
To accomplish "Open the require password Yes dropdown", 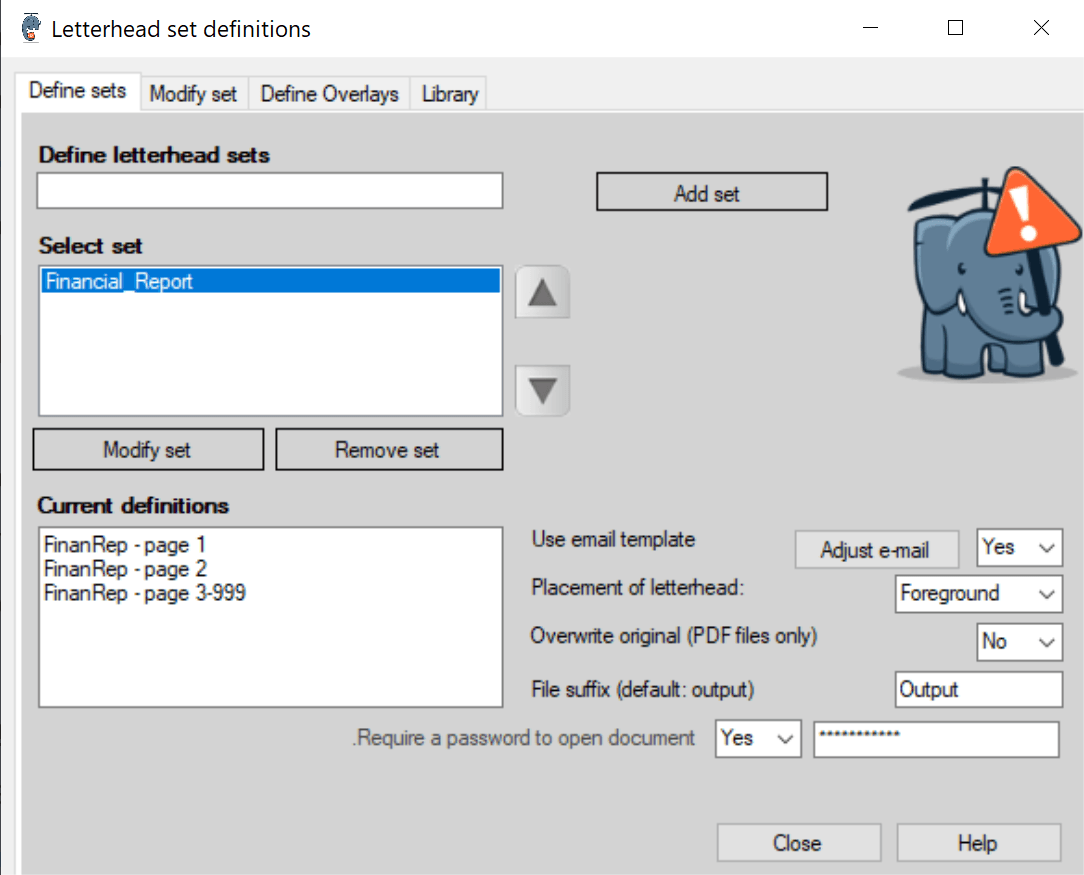I will click(758, 739).
